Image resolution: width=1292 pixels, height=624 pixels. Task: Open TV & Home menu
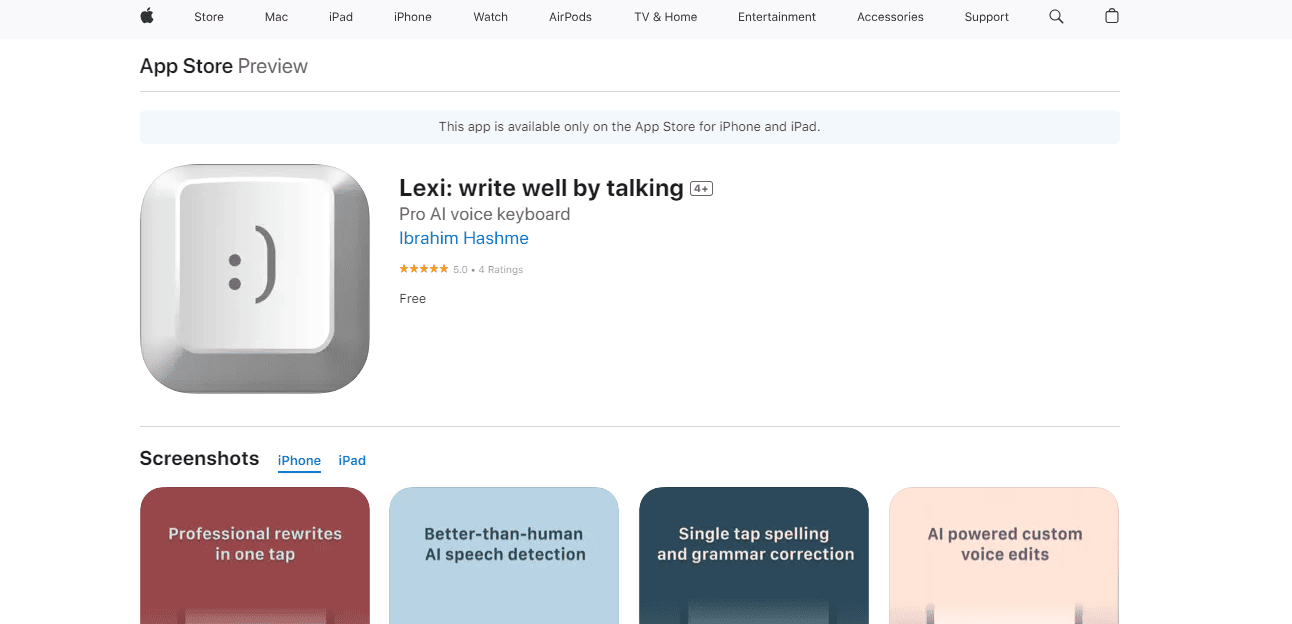(665, 17)
